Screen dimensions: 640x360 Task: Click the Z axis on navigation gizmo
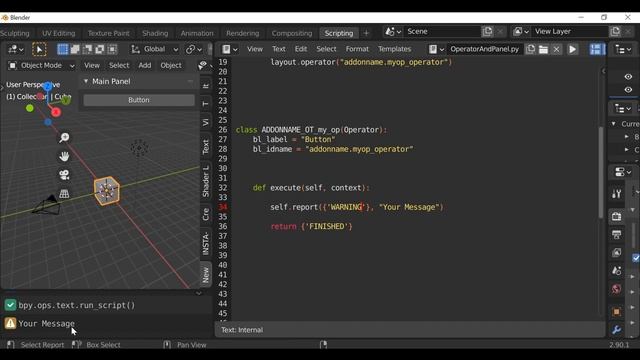coord(47,86)
